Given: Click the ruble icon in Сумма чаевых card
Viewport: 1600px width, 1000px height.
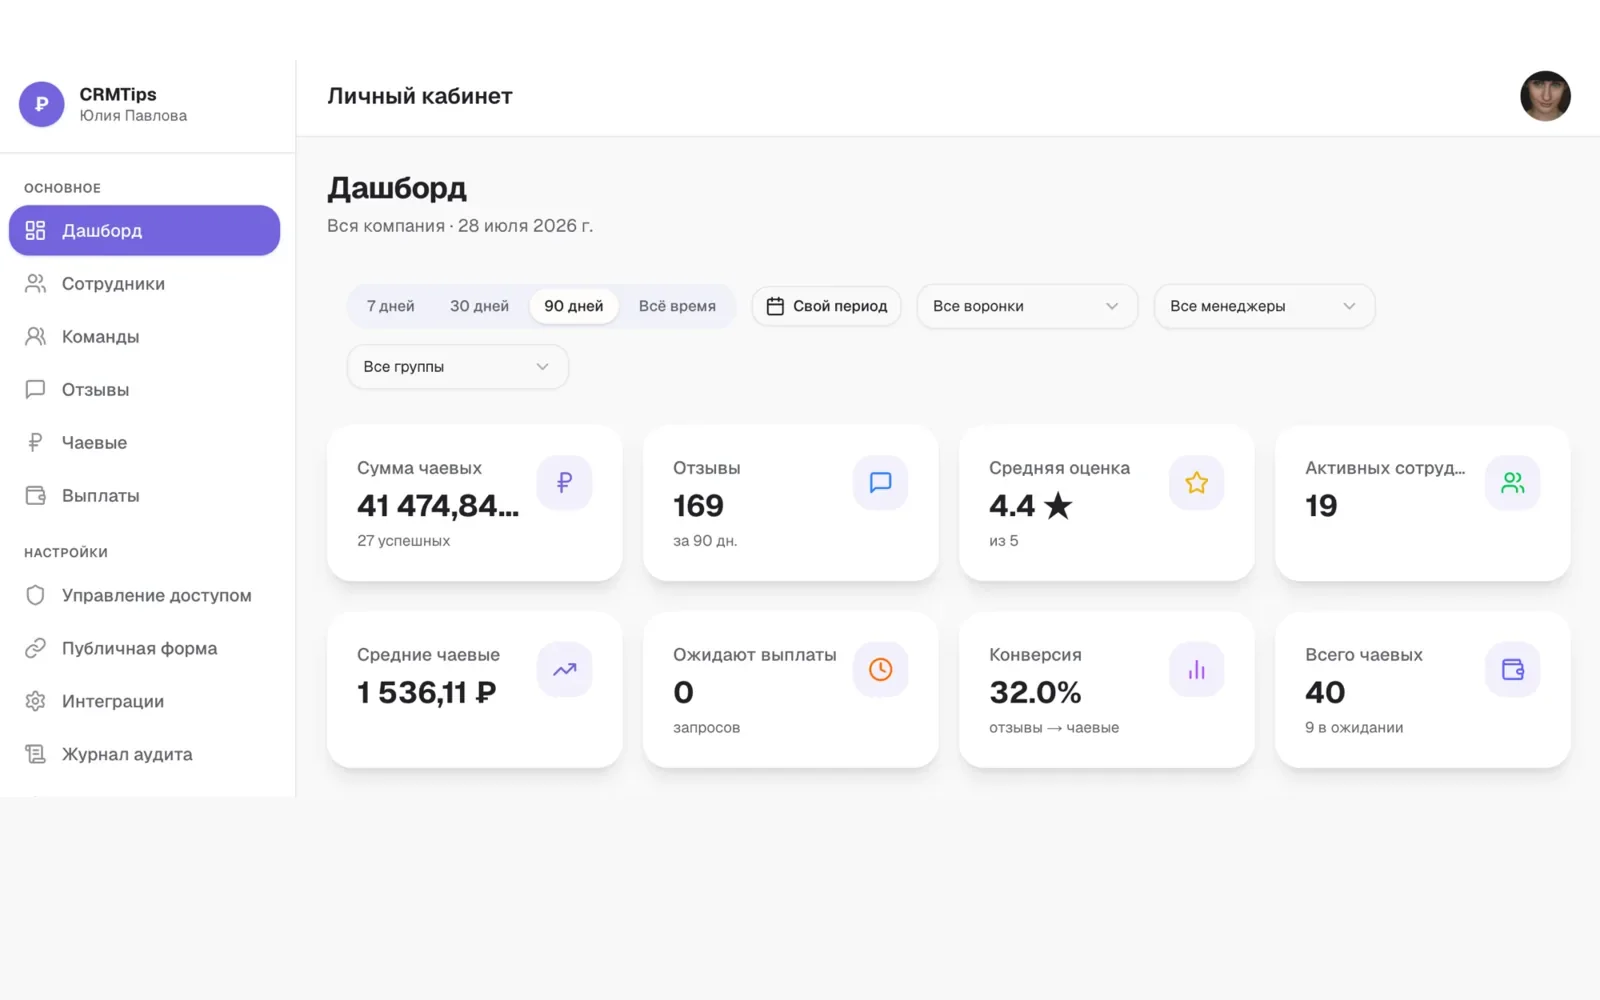Looking at the screenshot, I should [564, 483].
